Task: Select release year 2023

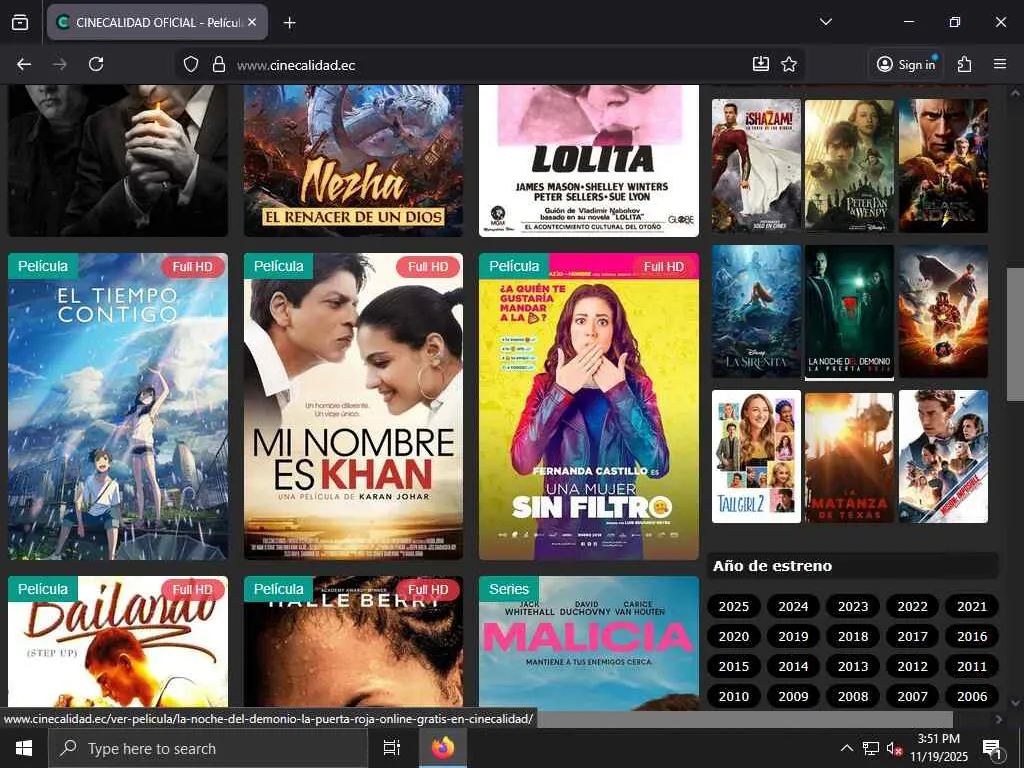Action: 853,606
